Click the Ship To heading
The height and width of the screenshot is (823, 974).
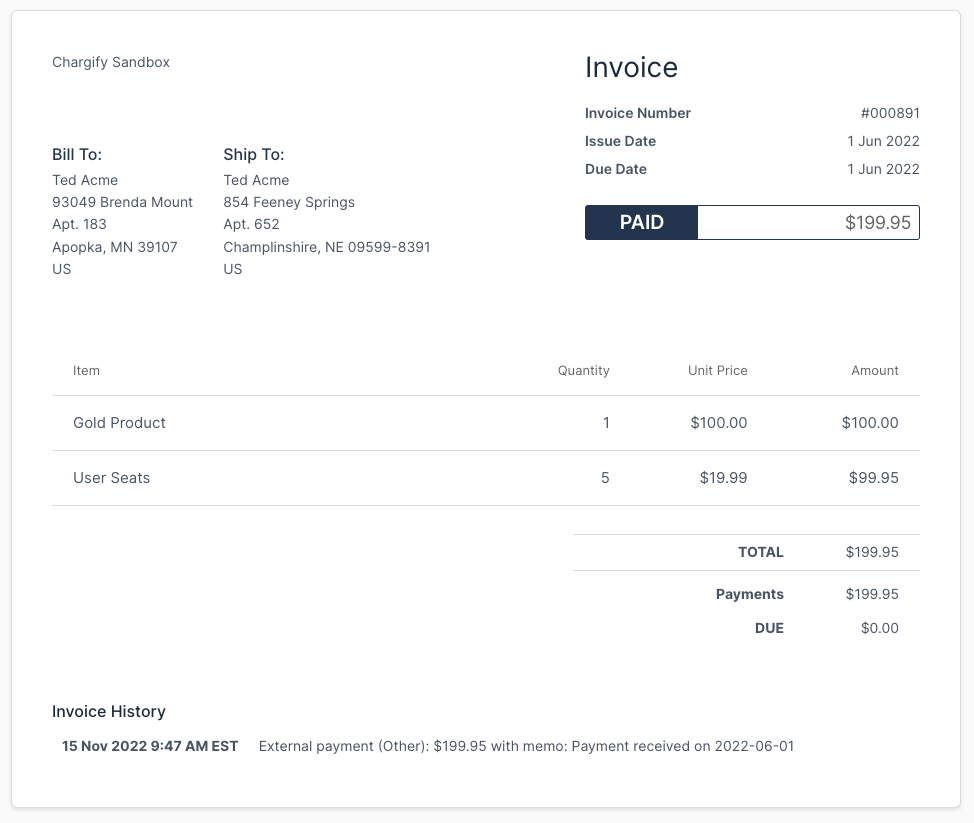pyautogui.click(x=252, y=155)
